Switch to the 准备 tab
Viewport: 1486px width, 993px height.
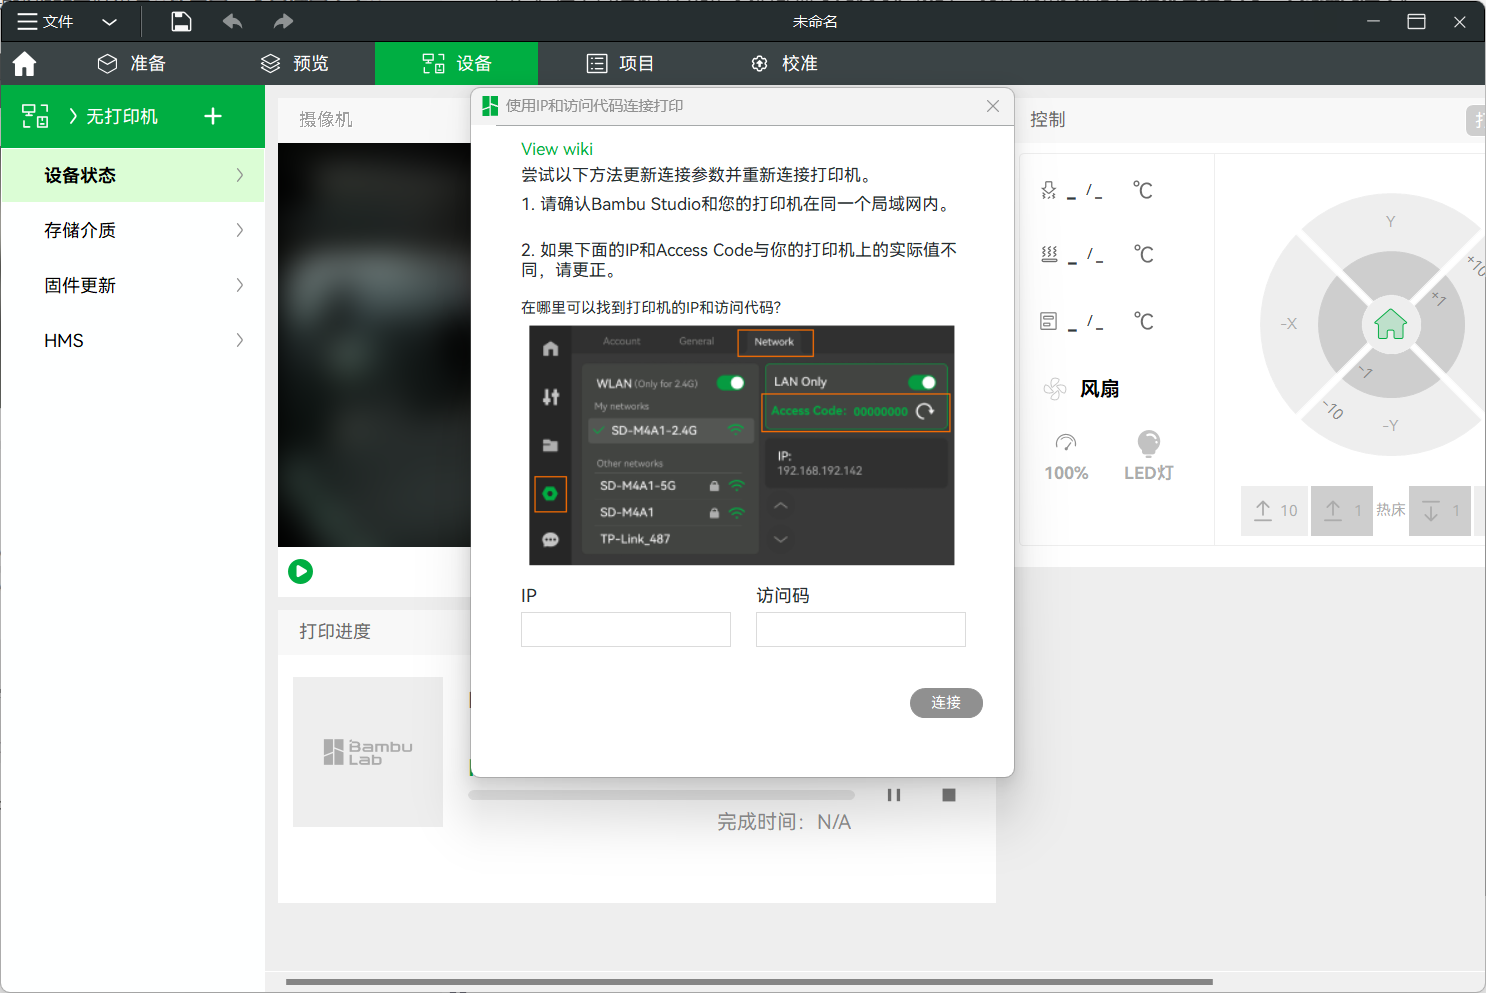point(131,64)
